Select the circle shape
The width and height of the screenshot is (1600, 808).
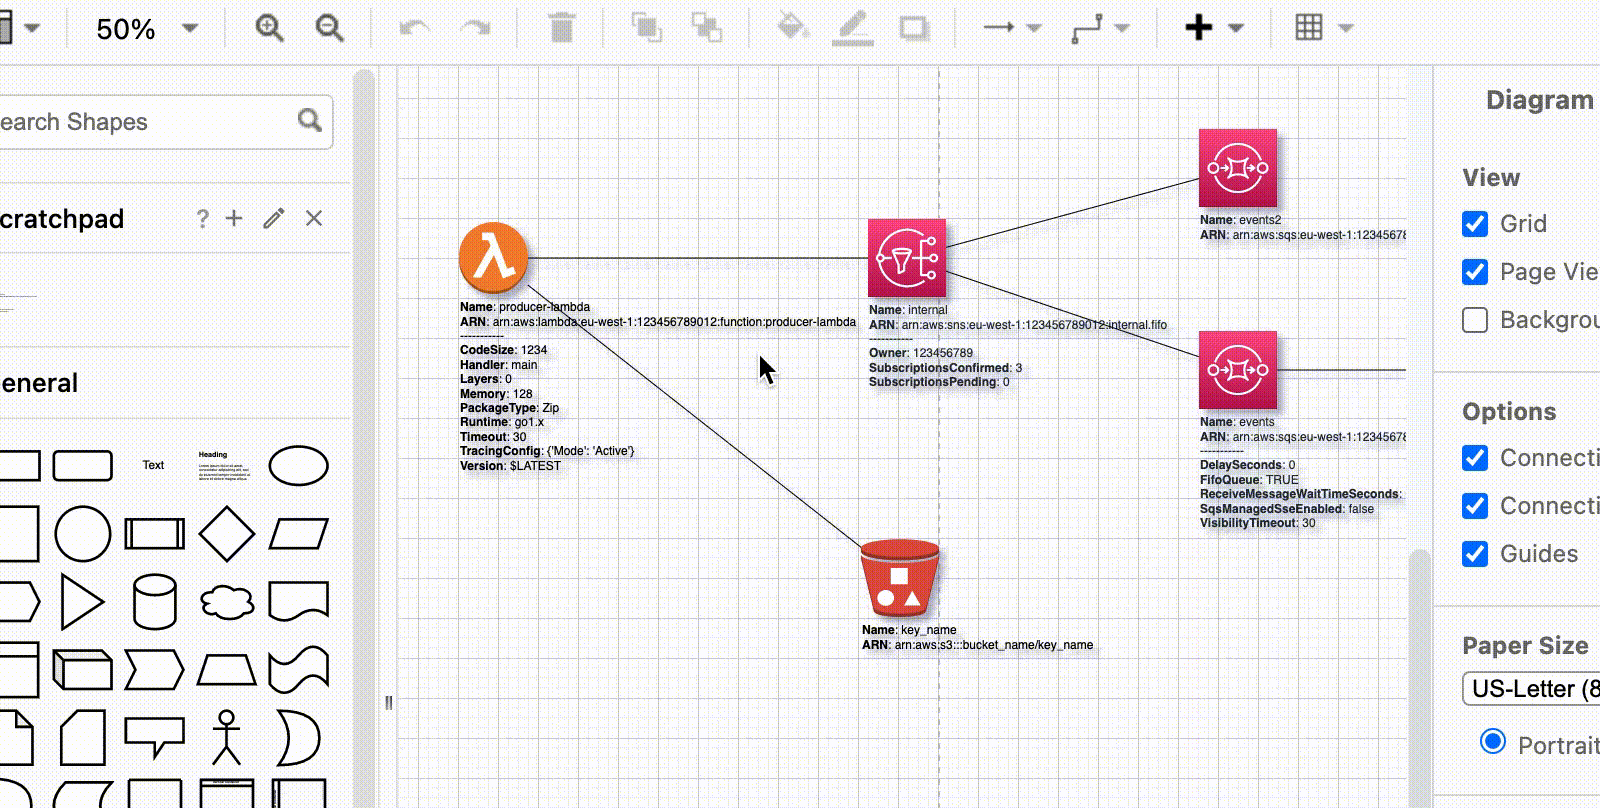click(x=82, y=533)
